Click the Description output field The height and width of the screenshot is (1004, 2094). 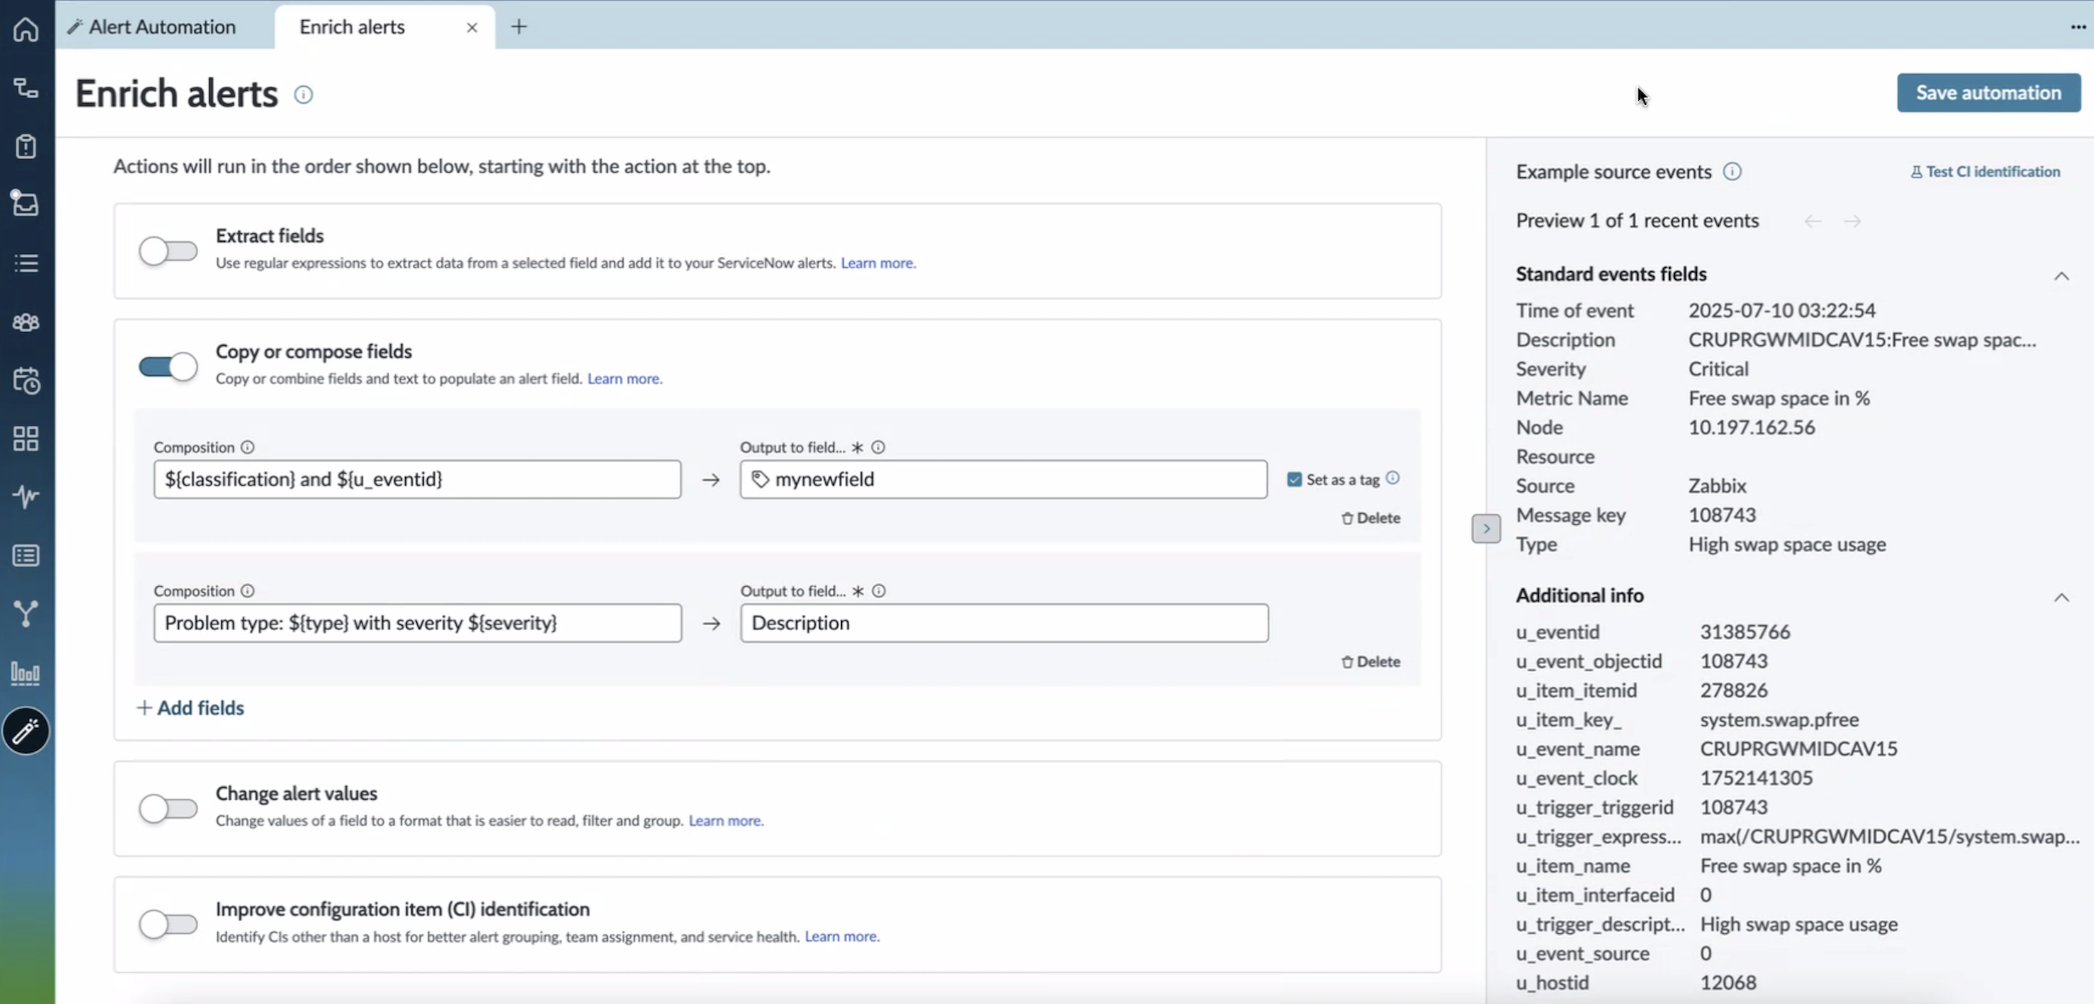(1004, 623)
